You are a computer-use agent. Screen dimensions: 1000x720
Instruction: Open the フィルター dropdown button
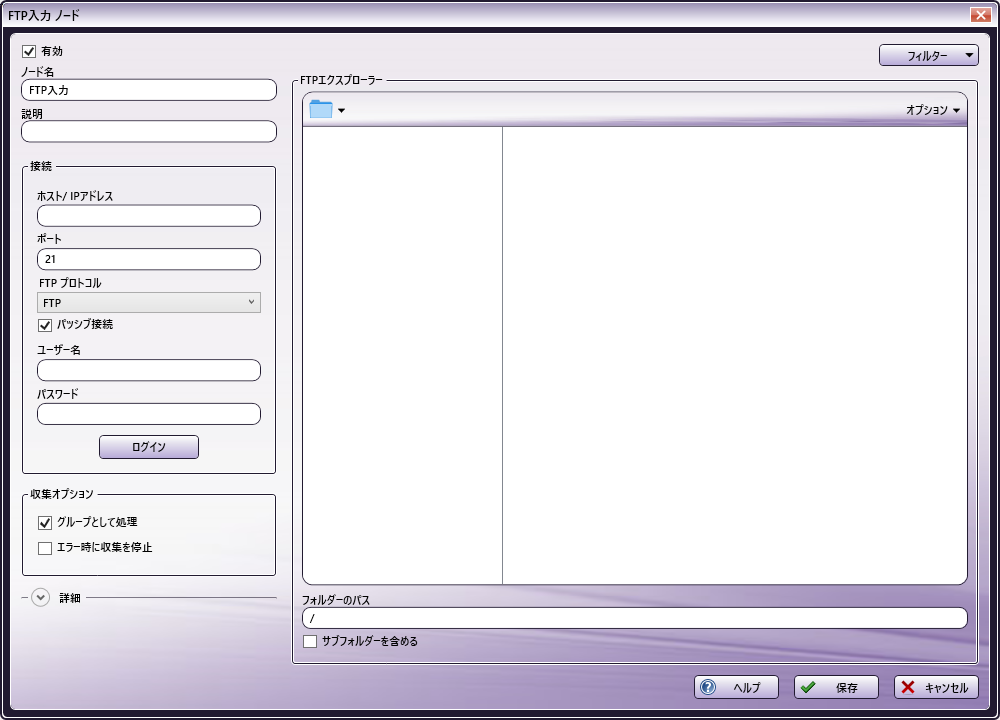point(928,56)
